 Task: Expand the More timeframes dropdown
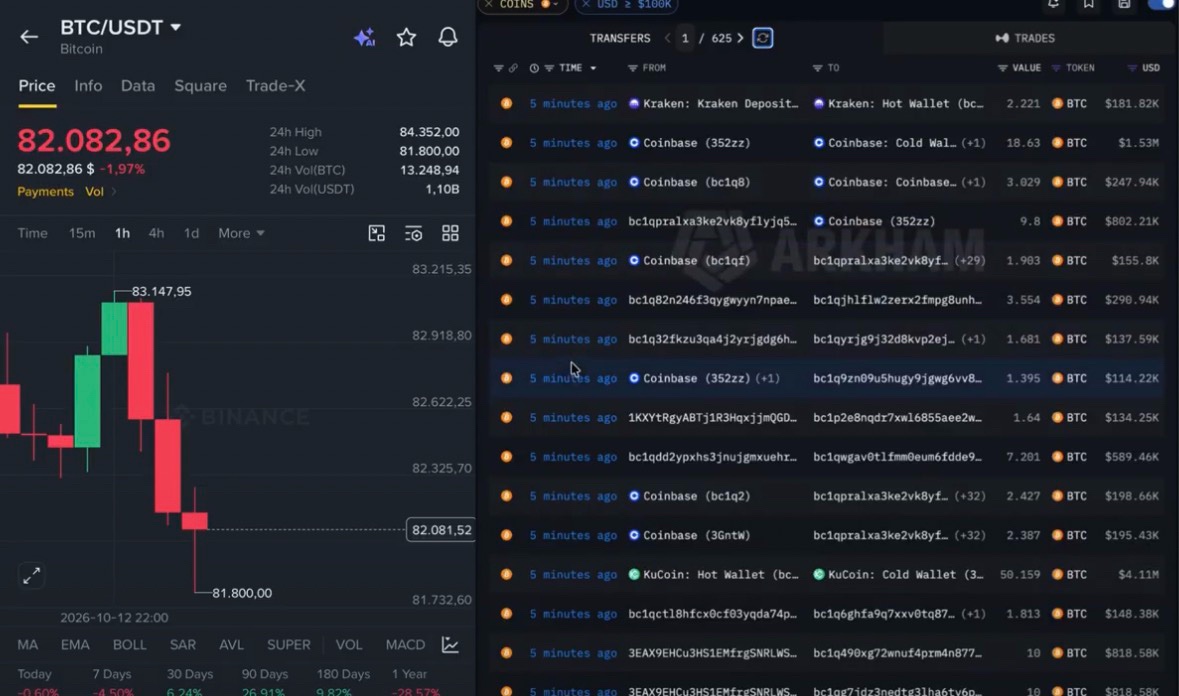tap(241, 233)
